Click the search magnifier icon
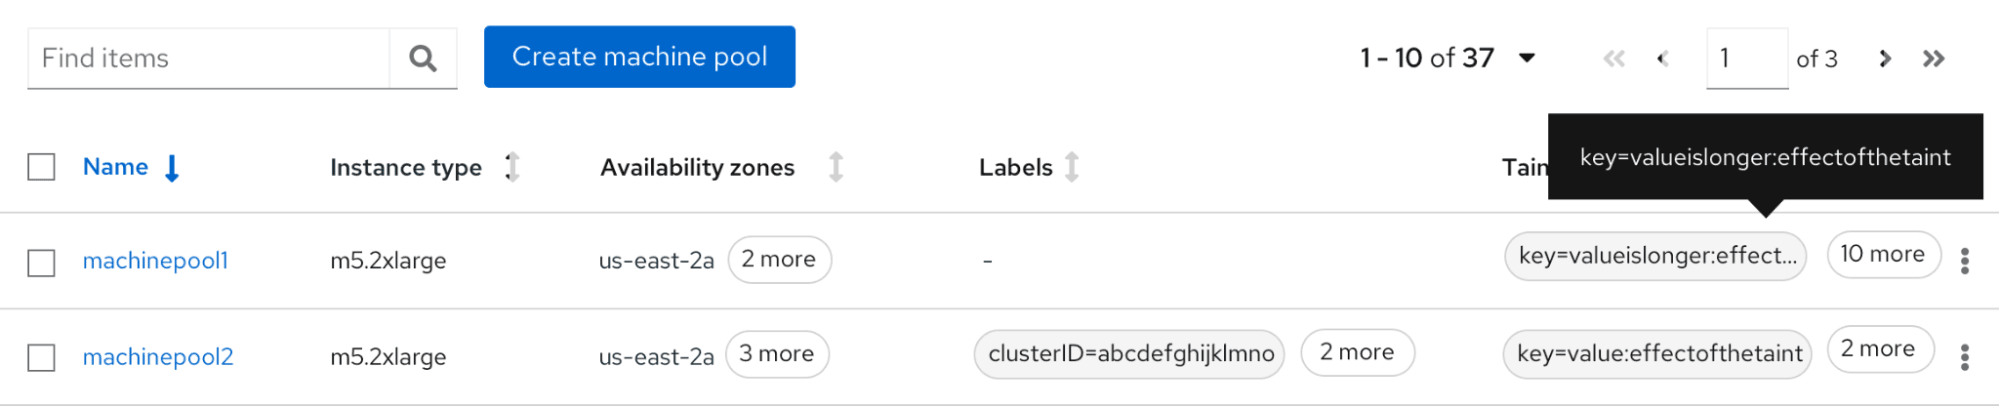1999x407 pixels. 423,59
